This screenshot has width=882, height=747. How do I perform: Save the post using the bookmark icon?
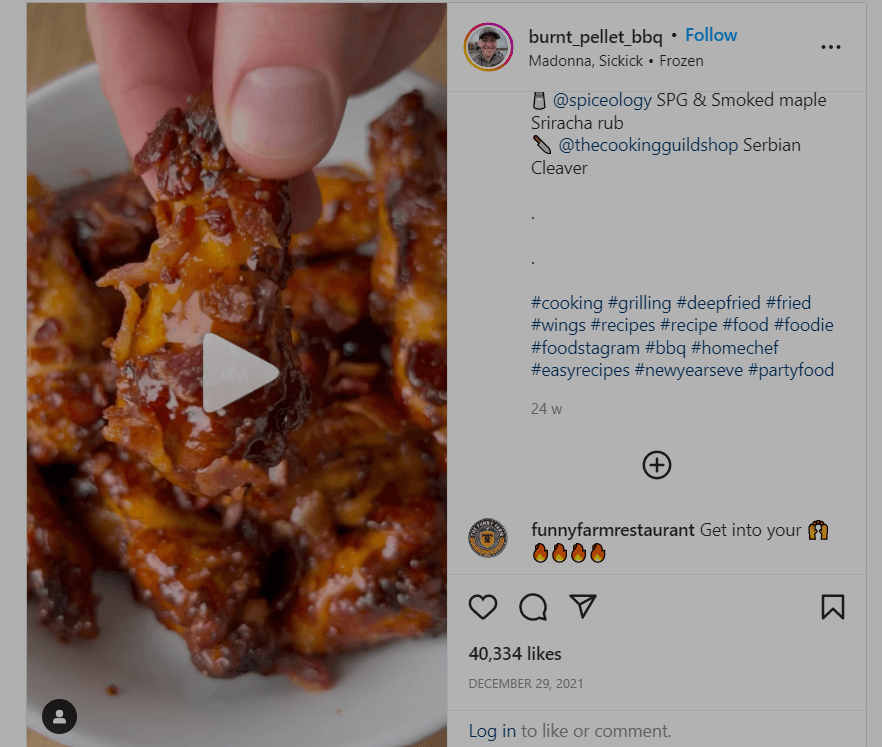(x=833, y=606)
